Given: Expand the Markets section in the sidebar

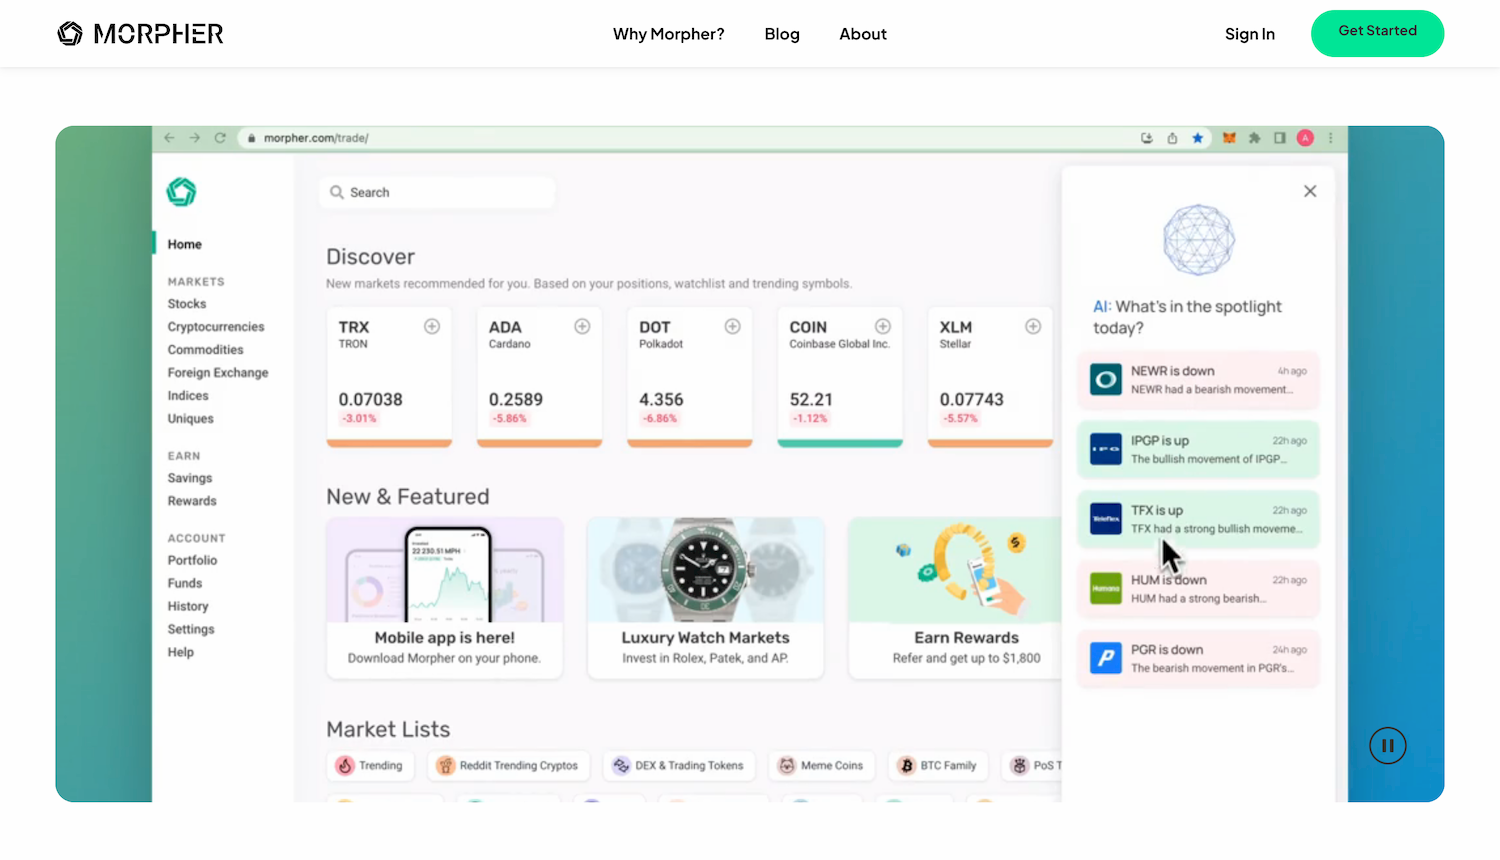Looking at the screenshot, I should point(196,281).
